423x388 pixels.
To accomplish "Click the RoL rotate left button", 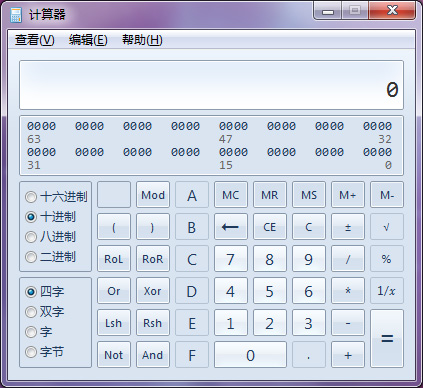I will (x=114, y=259).
